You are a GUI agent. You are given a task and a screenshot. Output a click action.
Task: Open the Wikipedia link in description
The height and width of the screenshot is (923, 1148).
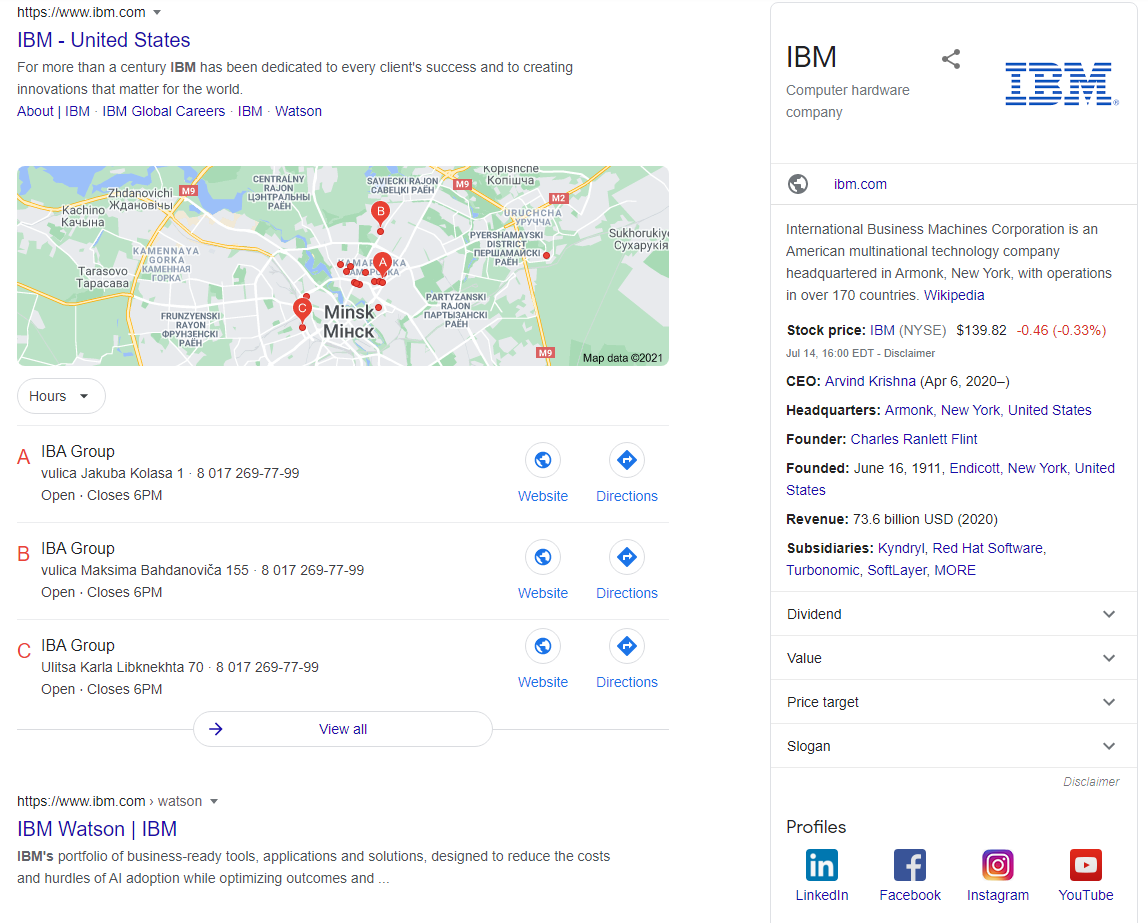pyautogui.click(x=953, y=295)
